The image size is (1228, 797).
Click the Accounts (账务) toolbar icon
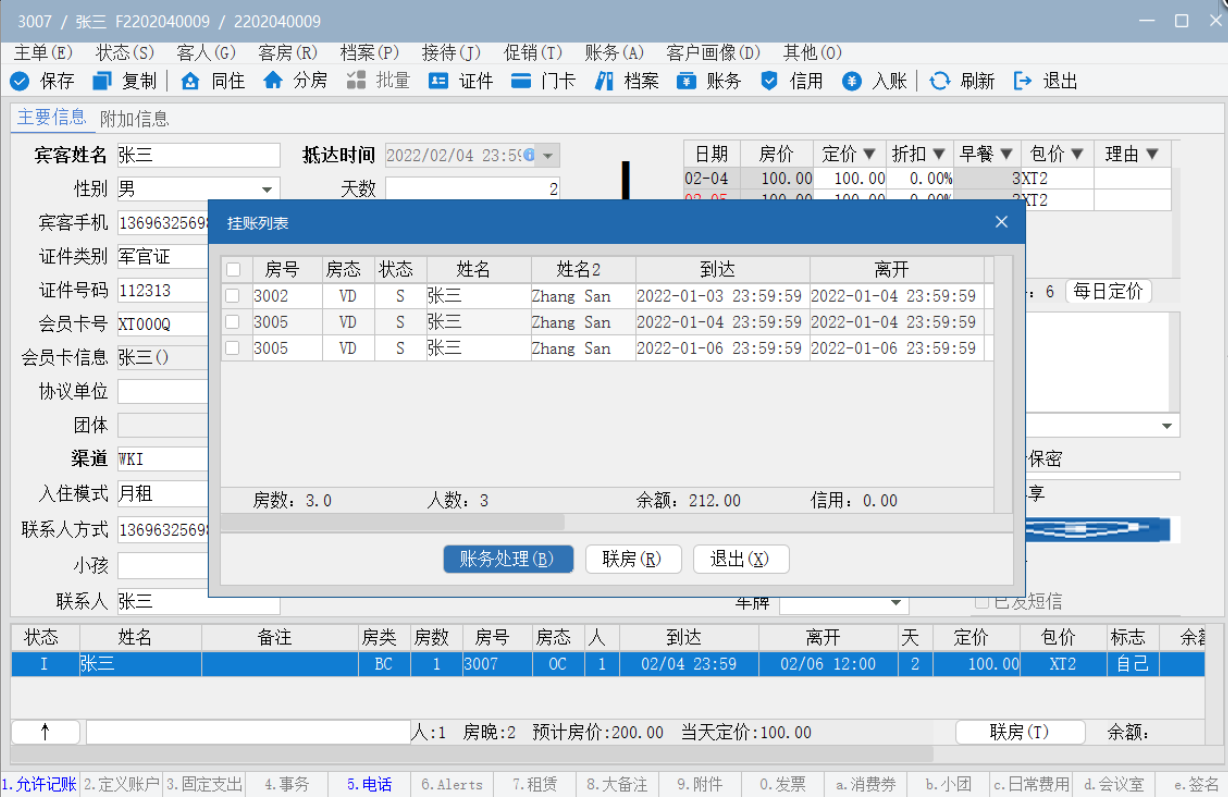[x=686, y=81]
